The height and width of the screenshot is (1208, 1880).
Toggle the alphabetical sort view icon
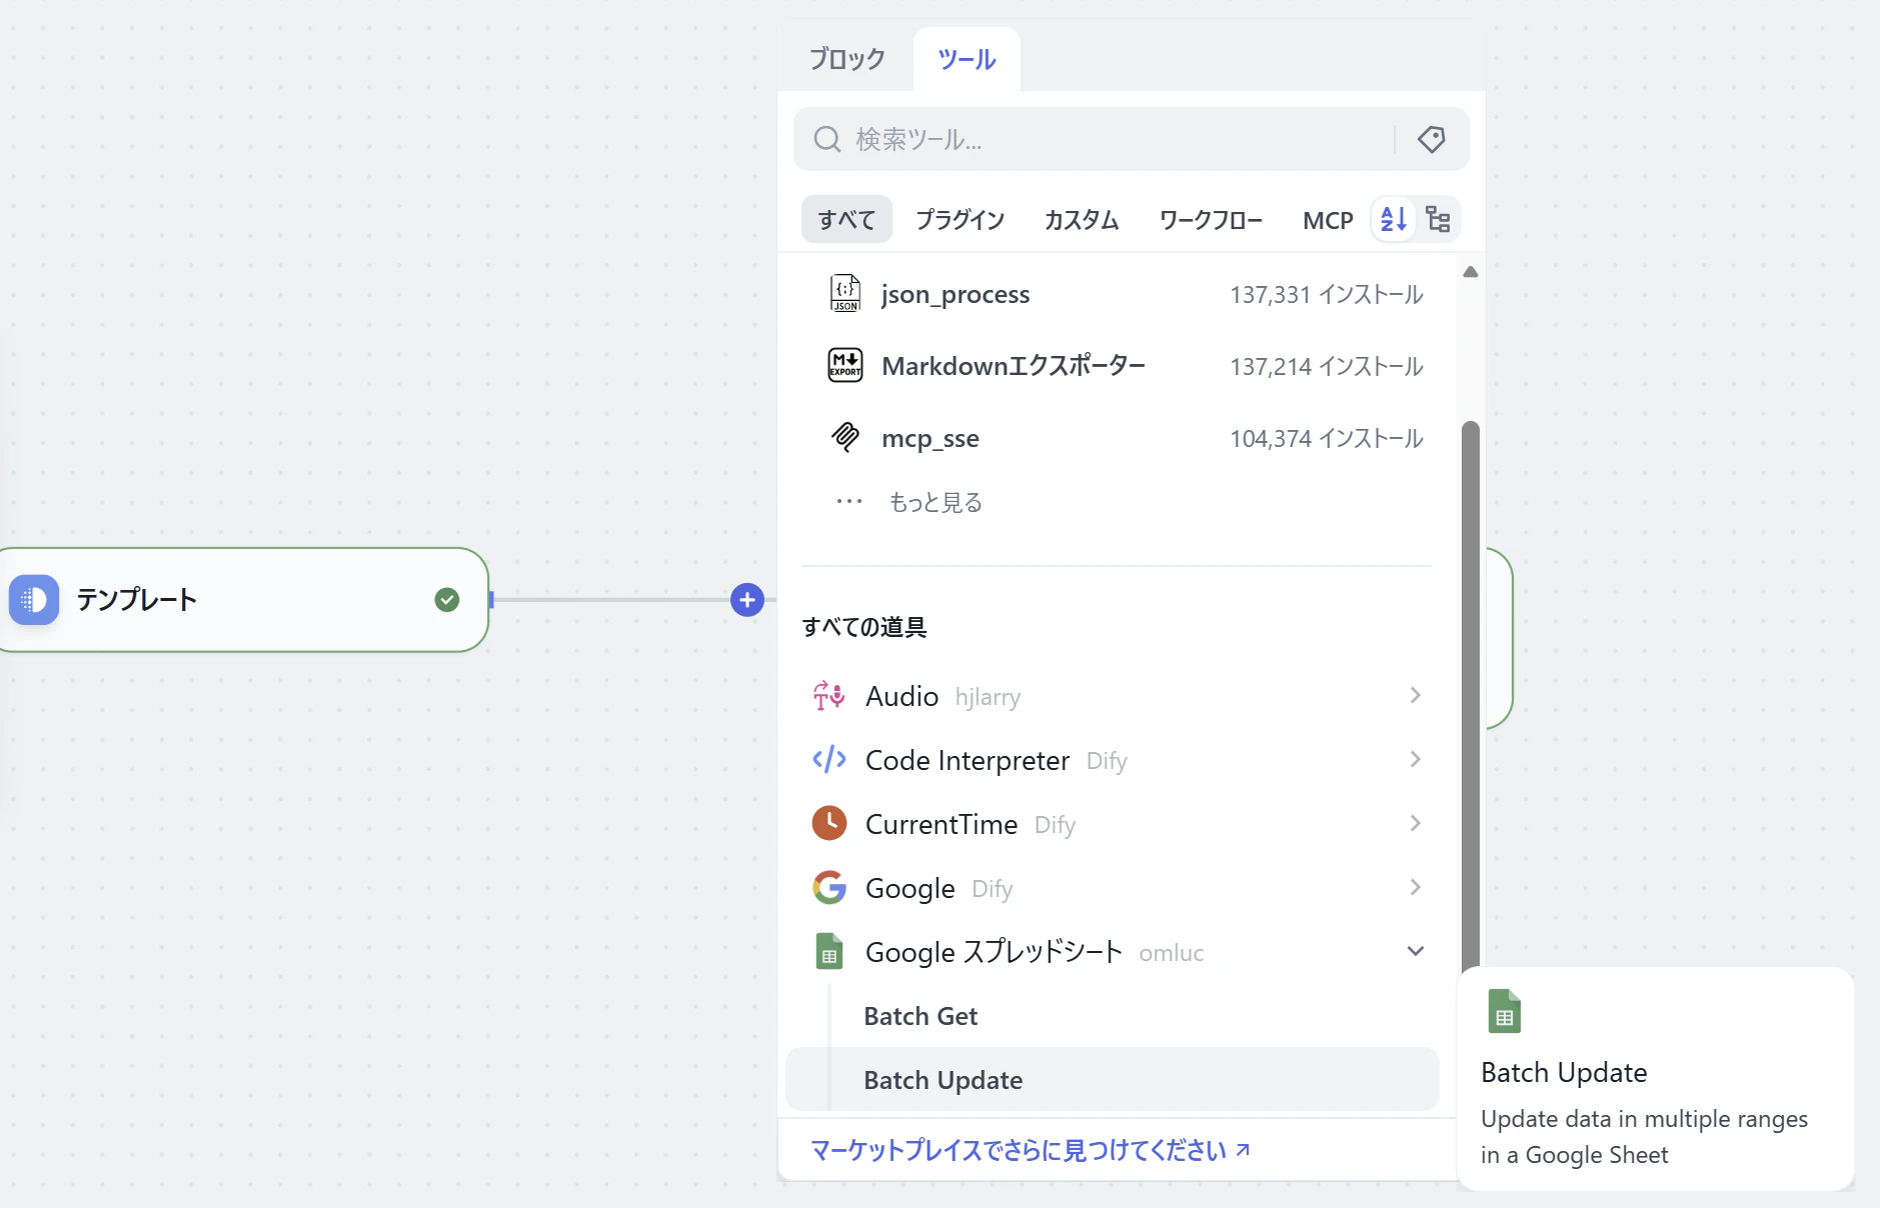(1393, 219)
